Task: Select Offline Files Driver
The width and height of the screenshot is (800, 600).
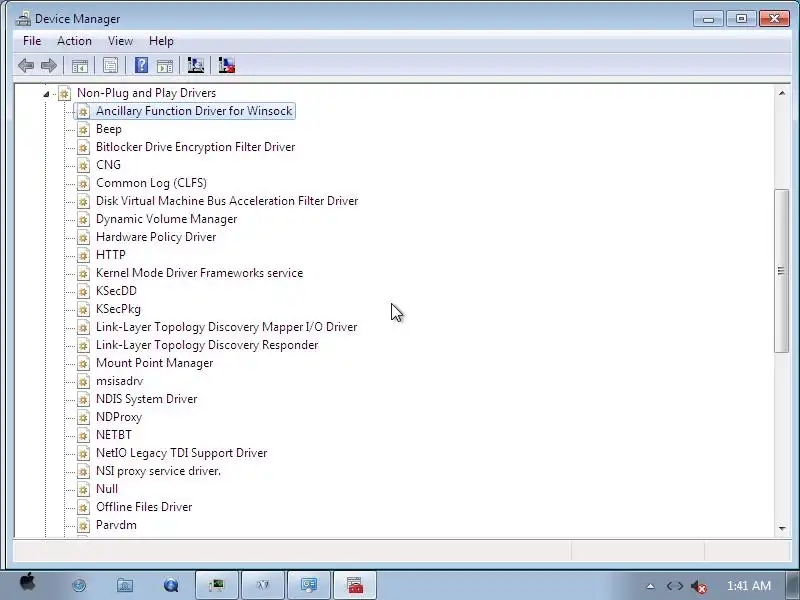Action: 144,507
